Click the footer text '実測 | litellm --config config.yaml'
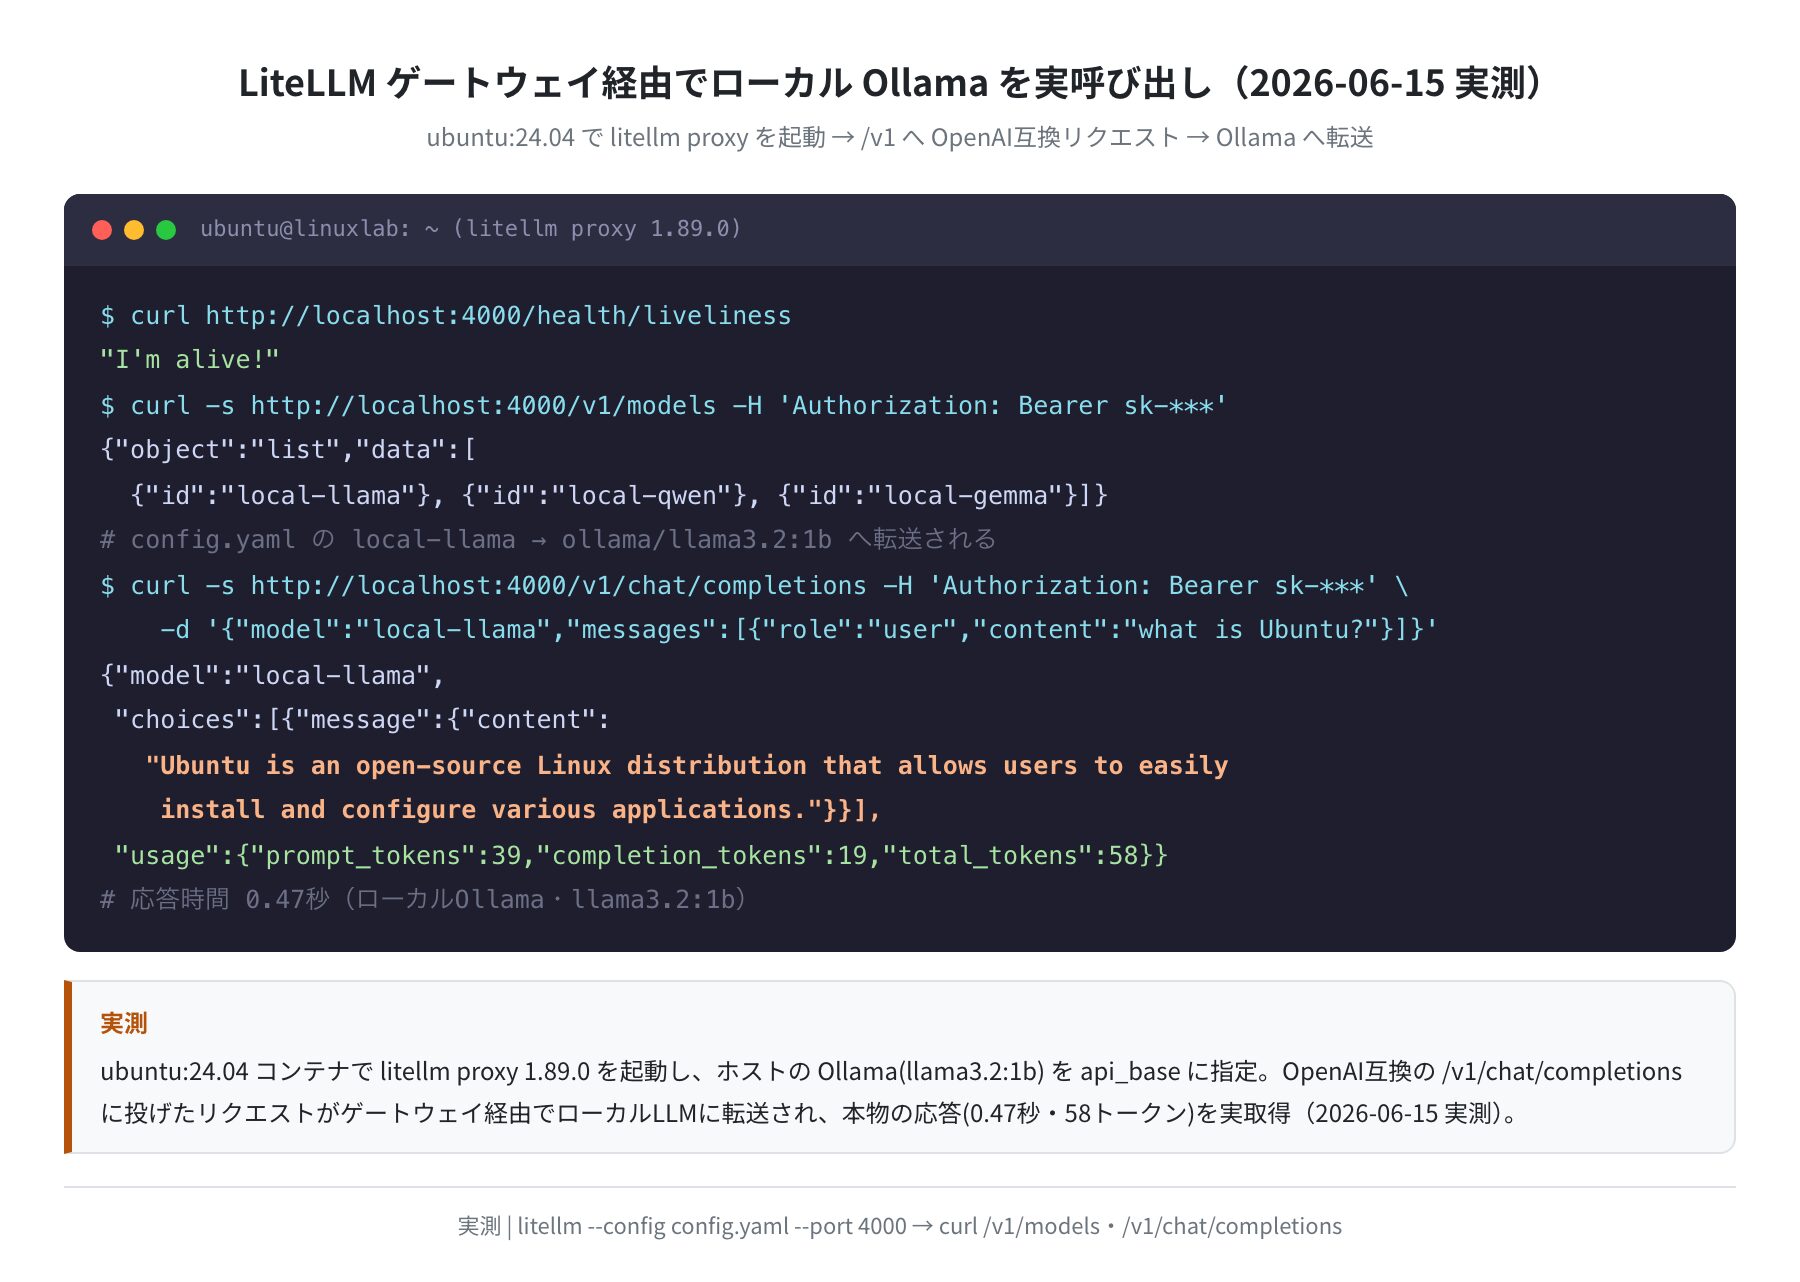Viewport: 1800px width, 1282px height. pyautogui.click(x=900, y=1226)
